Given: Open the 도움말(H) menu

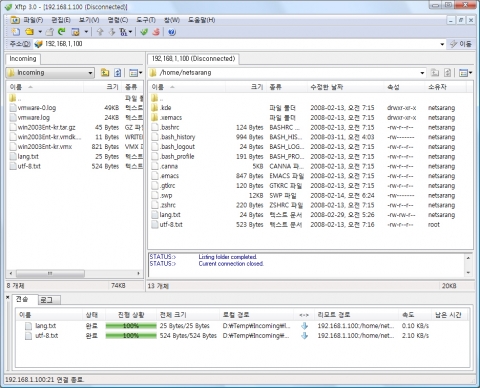Looking at the screenshot, I should pos(201,20).
